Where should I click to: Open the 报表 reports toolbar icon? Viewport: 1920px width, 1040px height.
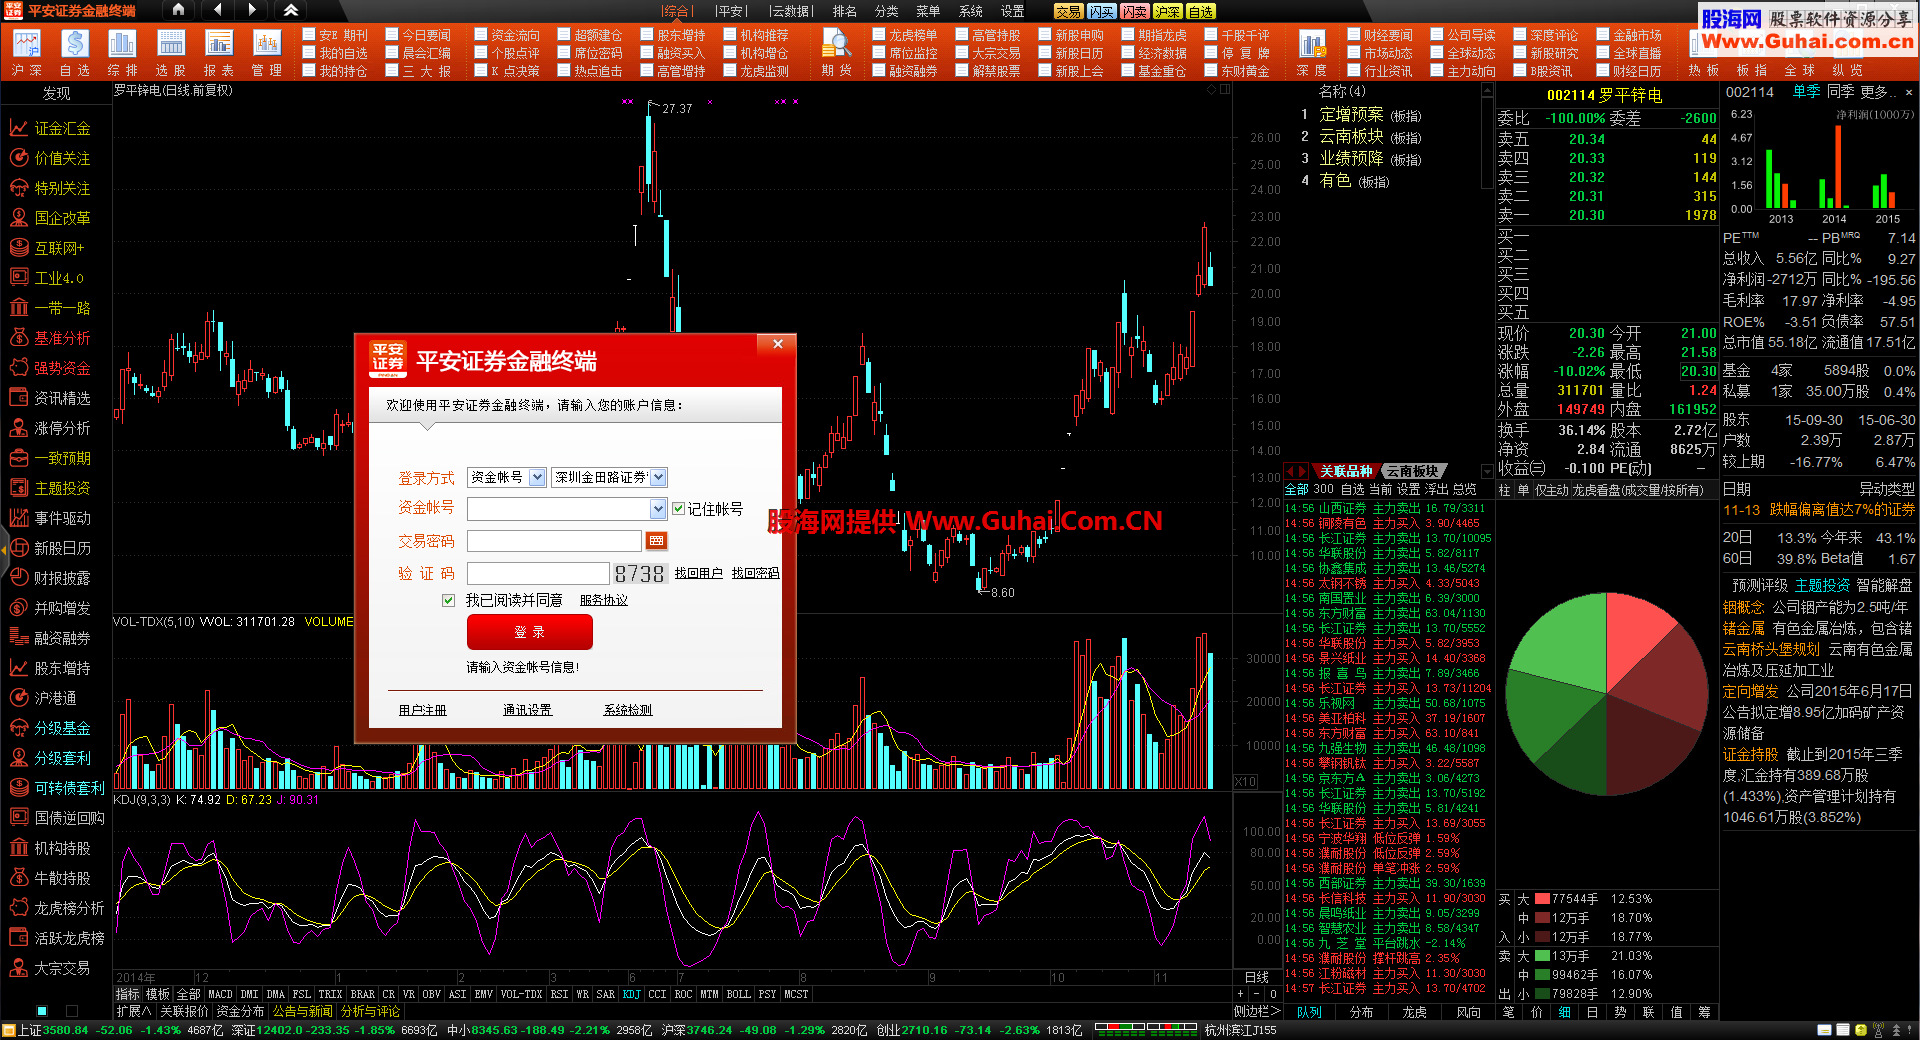click(x=219, y=52)
